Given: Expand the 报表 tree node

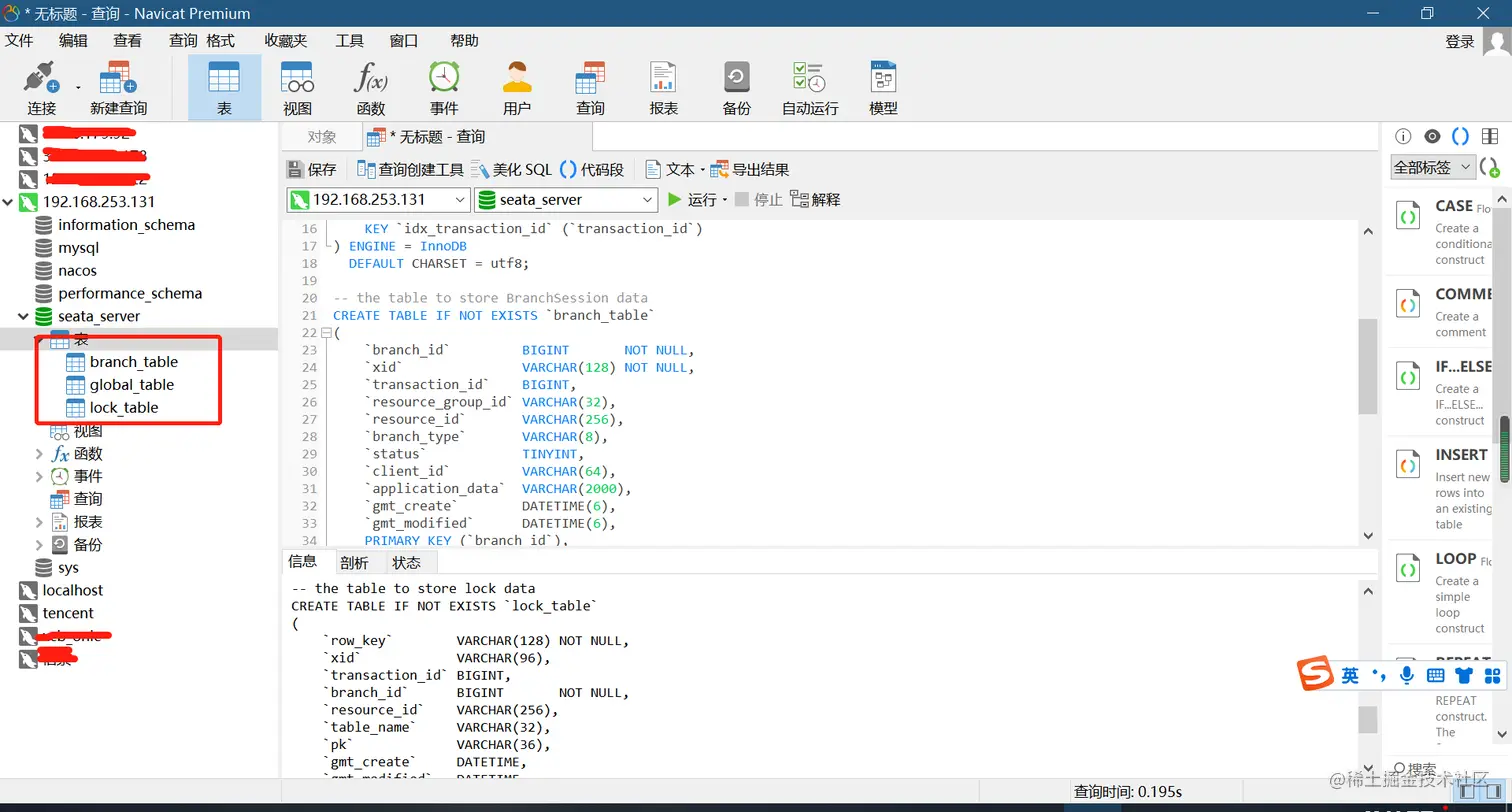Looking at the screenshot, I should point(39,522).
